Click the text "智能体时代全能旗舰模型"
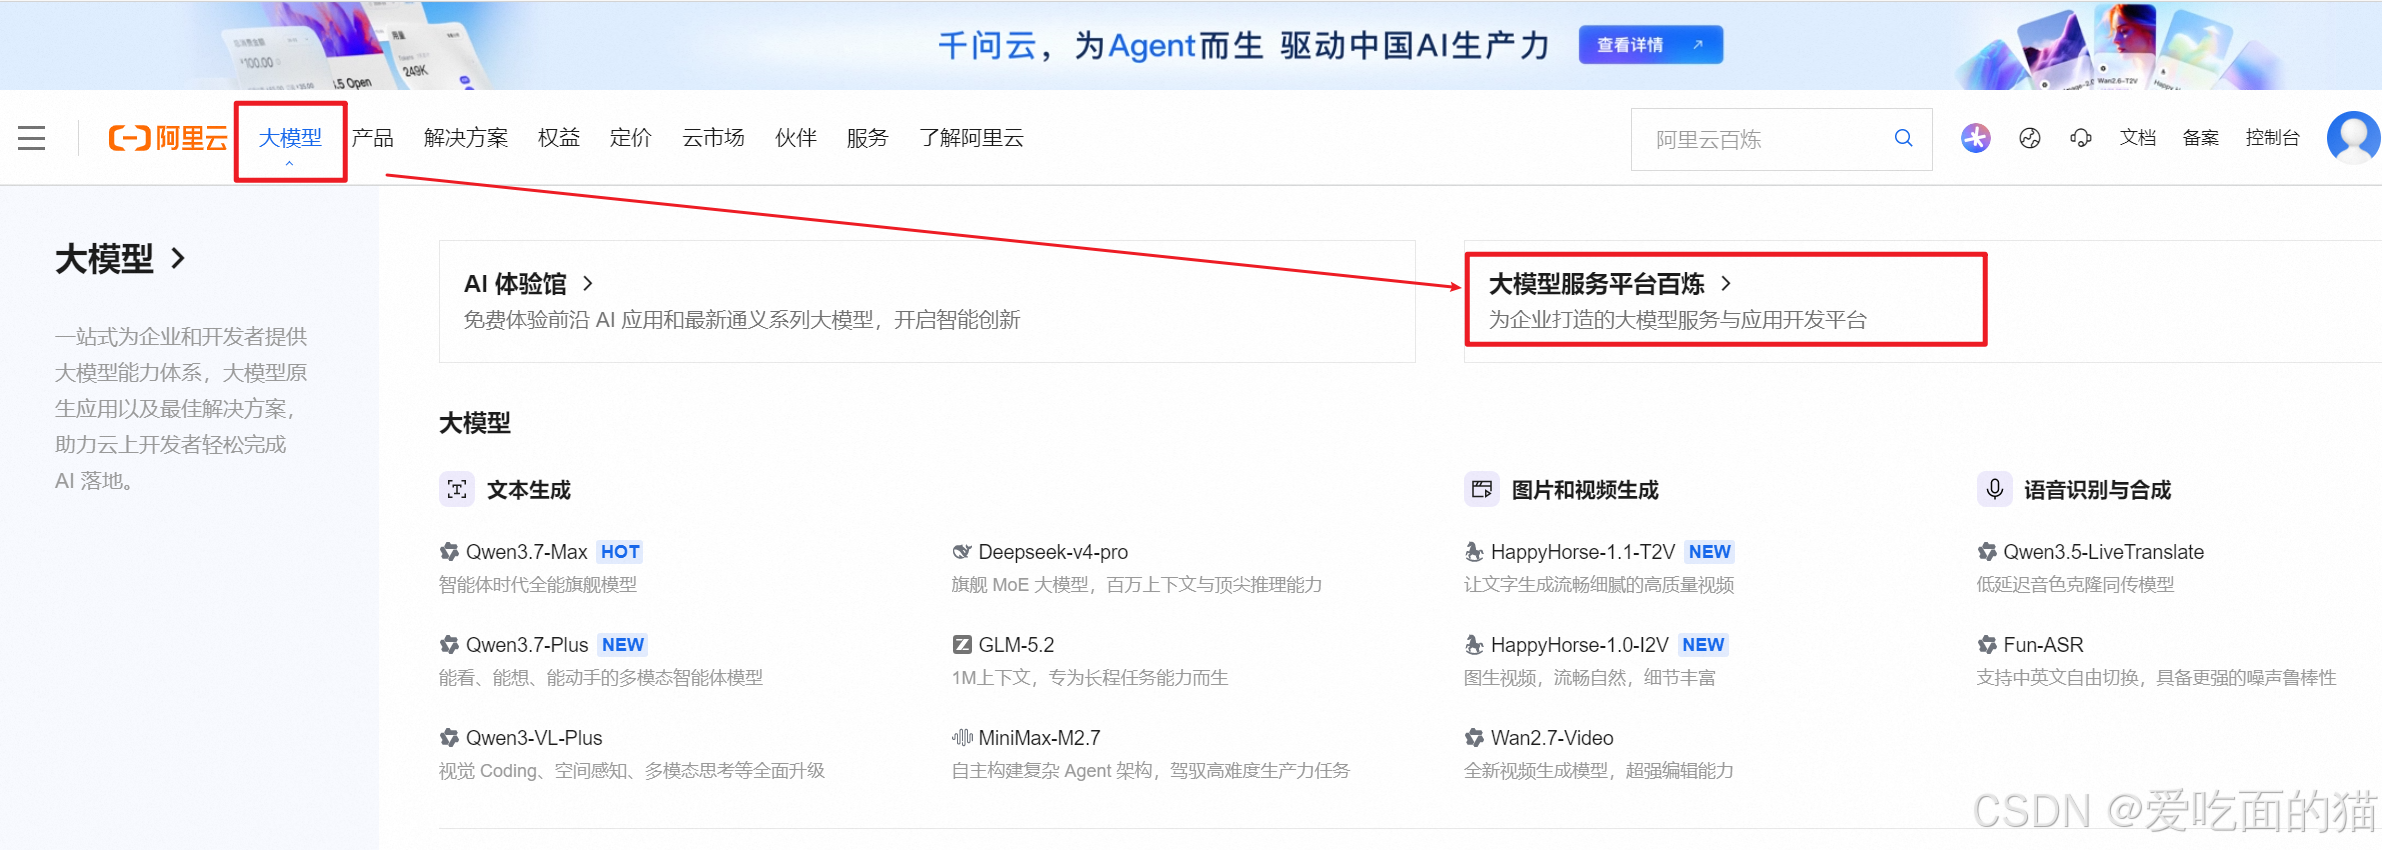The image size is (2382, 850). pyautogui.click(x=538, y=585)
